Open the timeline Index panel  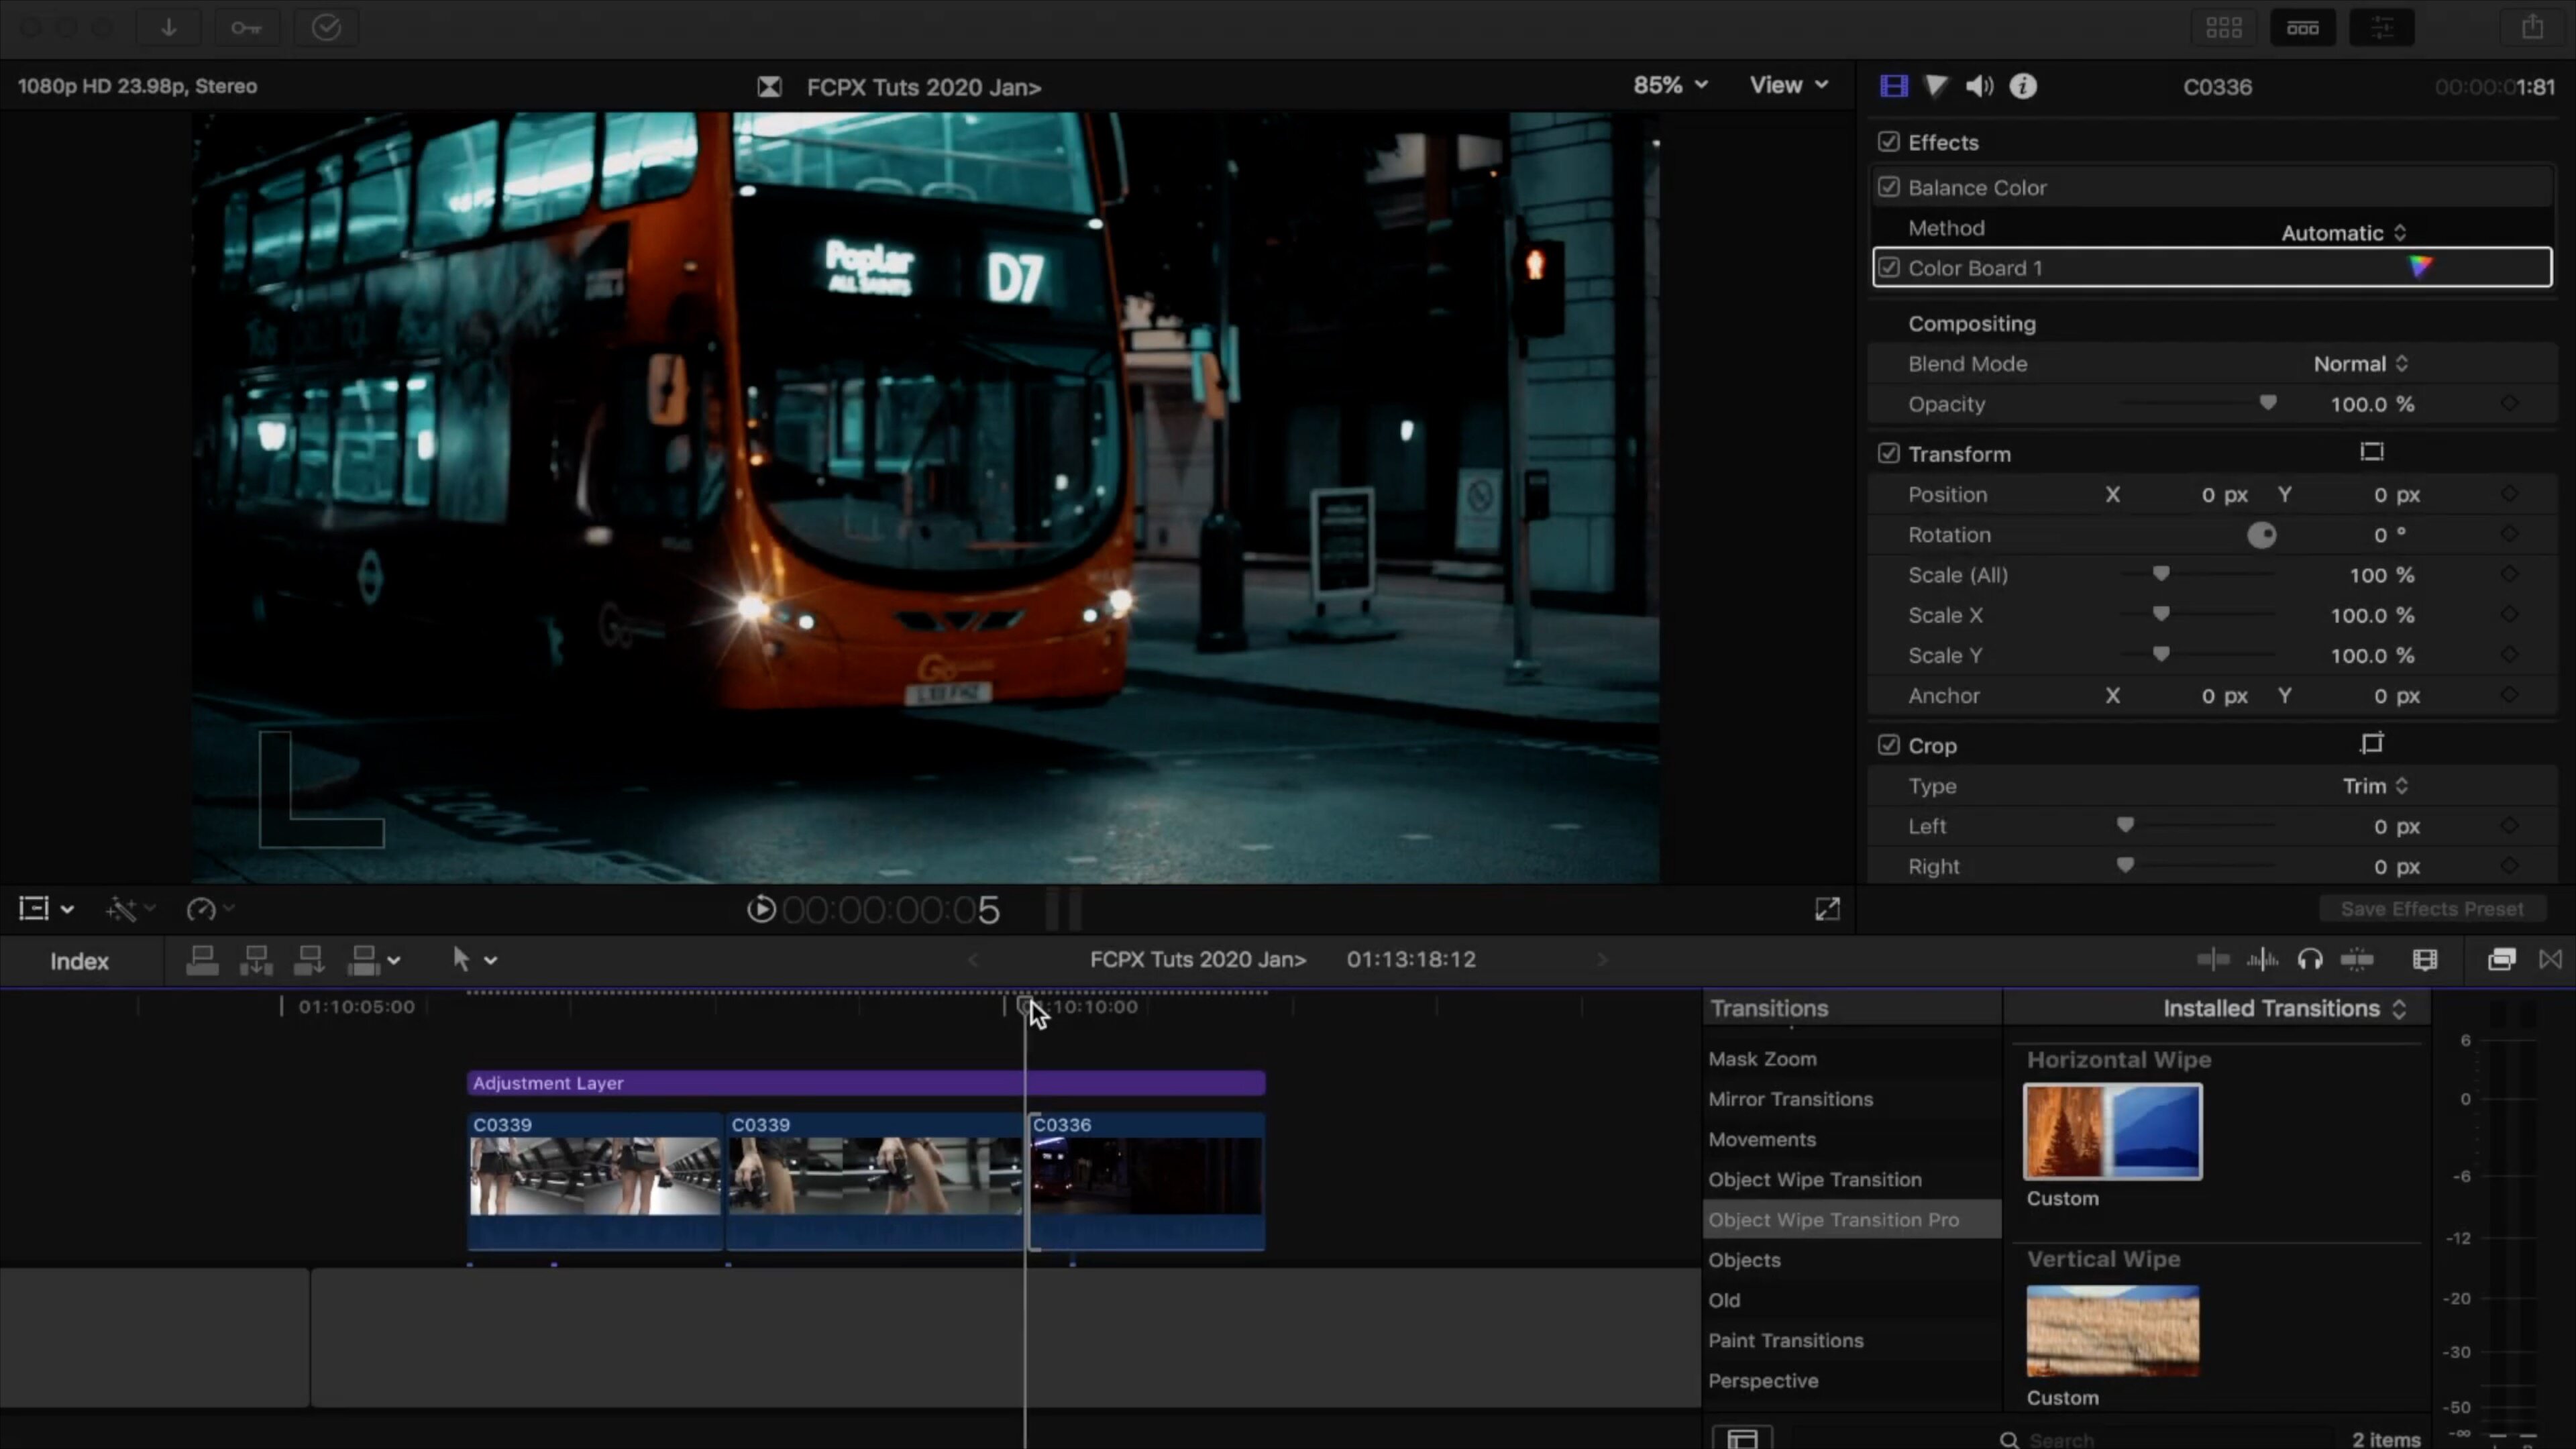tap(79, 961)
